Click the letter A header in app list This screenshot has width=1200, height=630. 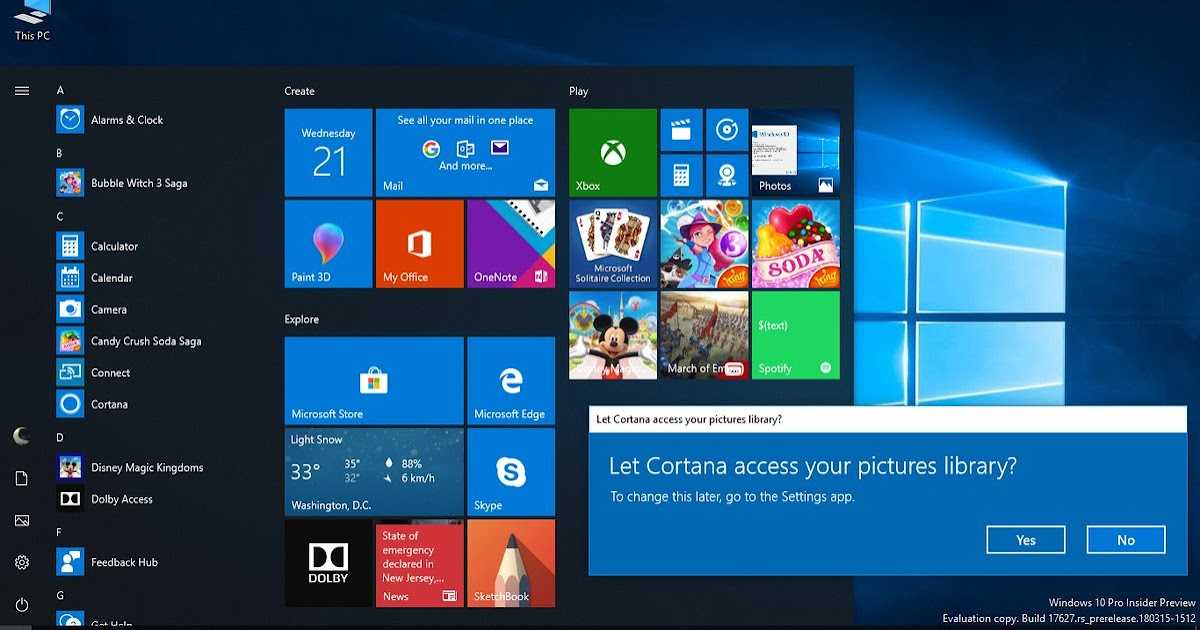click(x=60, y=90)
